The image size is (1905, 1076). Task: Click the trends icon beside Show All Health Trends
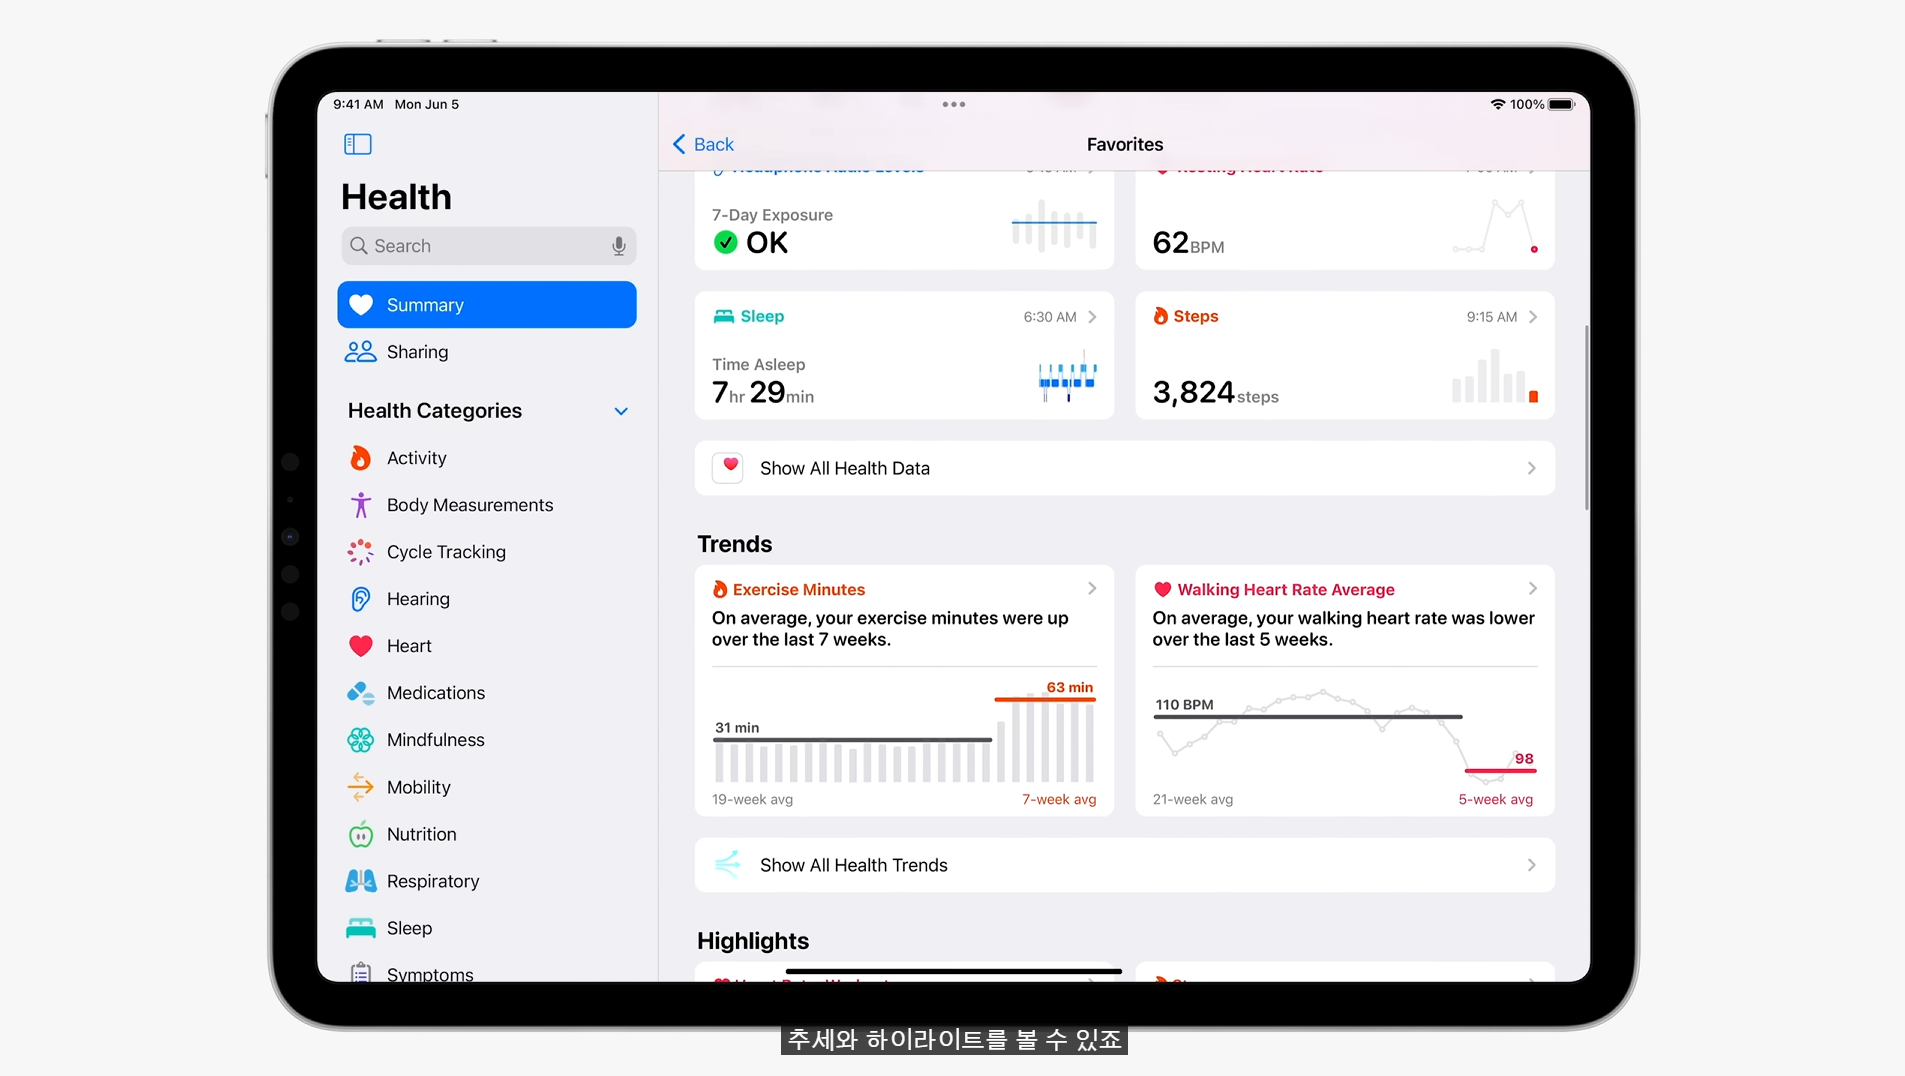coord(728,865)
